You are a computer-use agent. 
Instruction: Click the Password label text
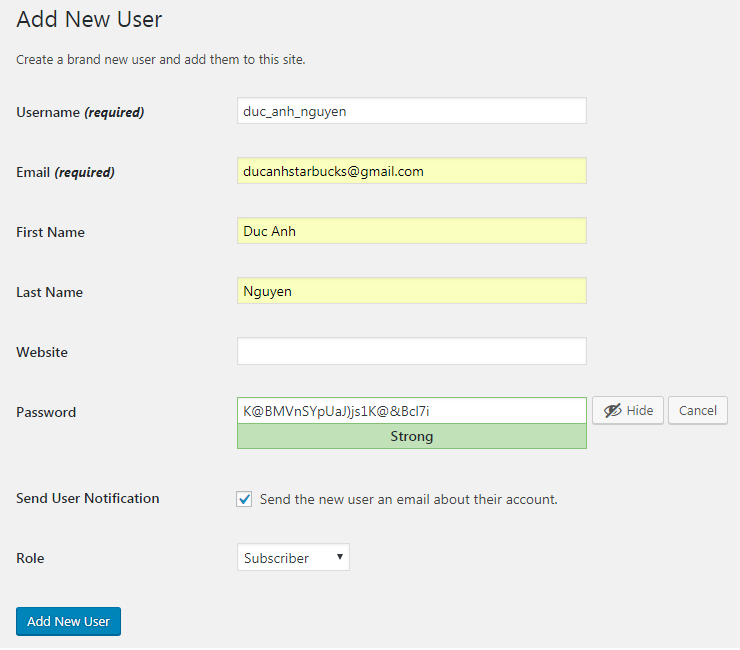[x=46, y=412]
